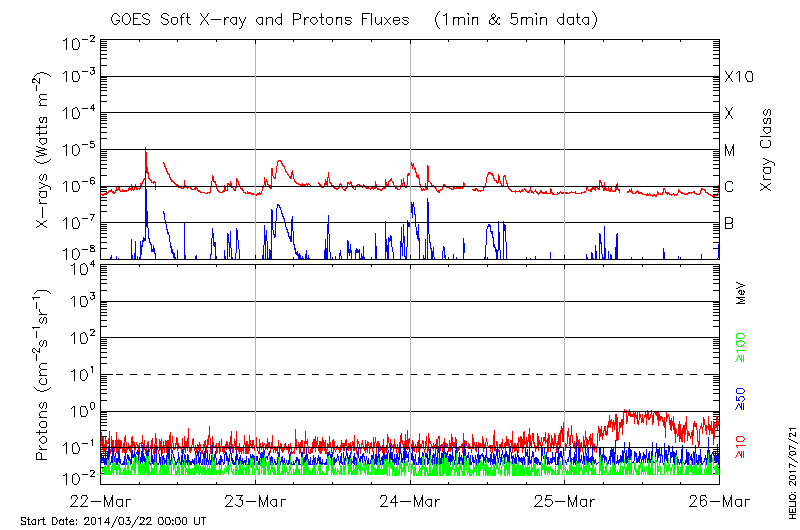Click the blue ≥50 MeV legend label

click(742, 398)
